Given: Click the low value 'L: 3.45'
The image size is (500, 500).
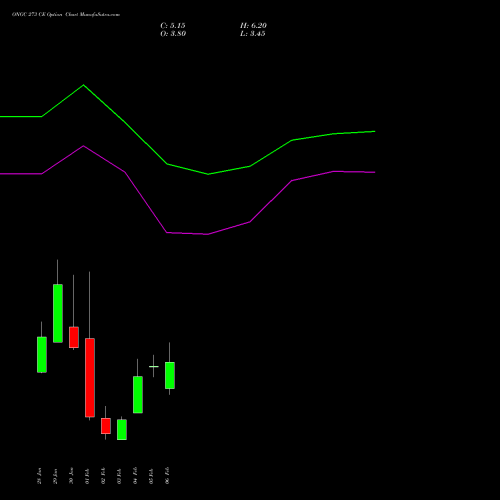Looking at the screenshot, I should click(x=253, y=34).
